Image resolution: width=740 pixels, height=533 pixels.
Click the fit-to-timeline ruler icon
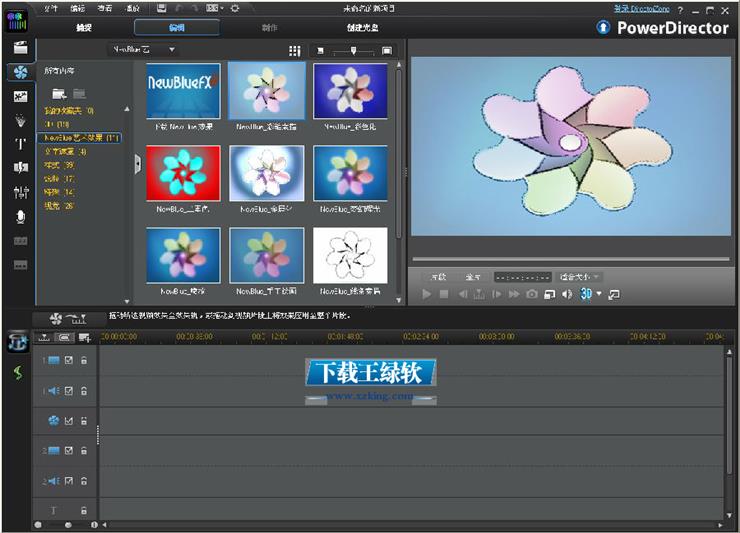(x=44, y=337)
